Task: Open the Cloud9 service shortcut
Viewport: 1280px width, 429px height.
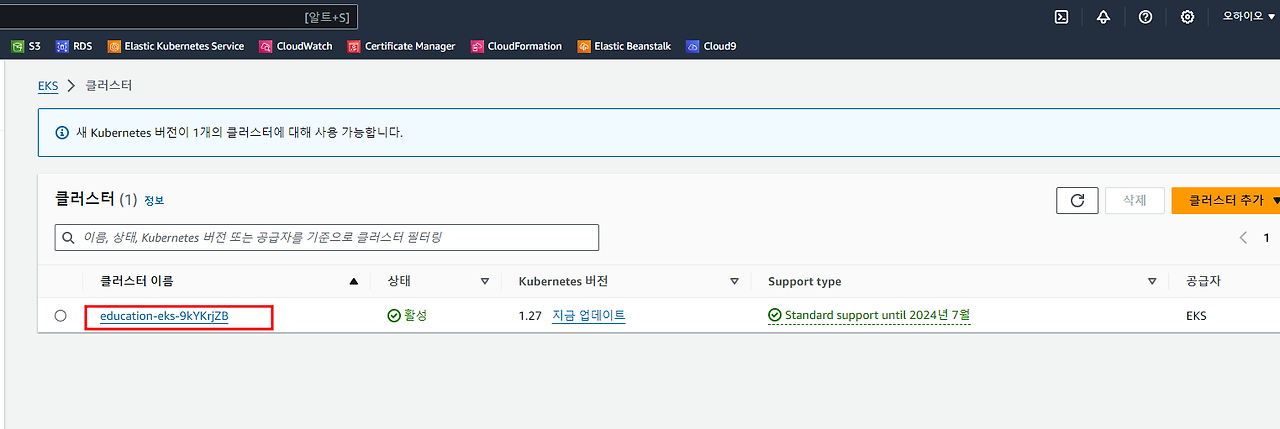Action: (711, 46)
